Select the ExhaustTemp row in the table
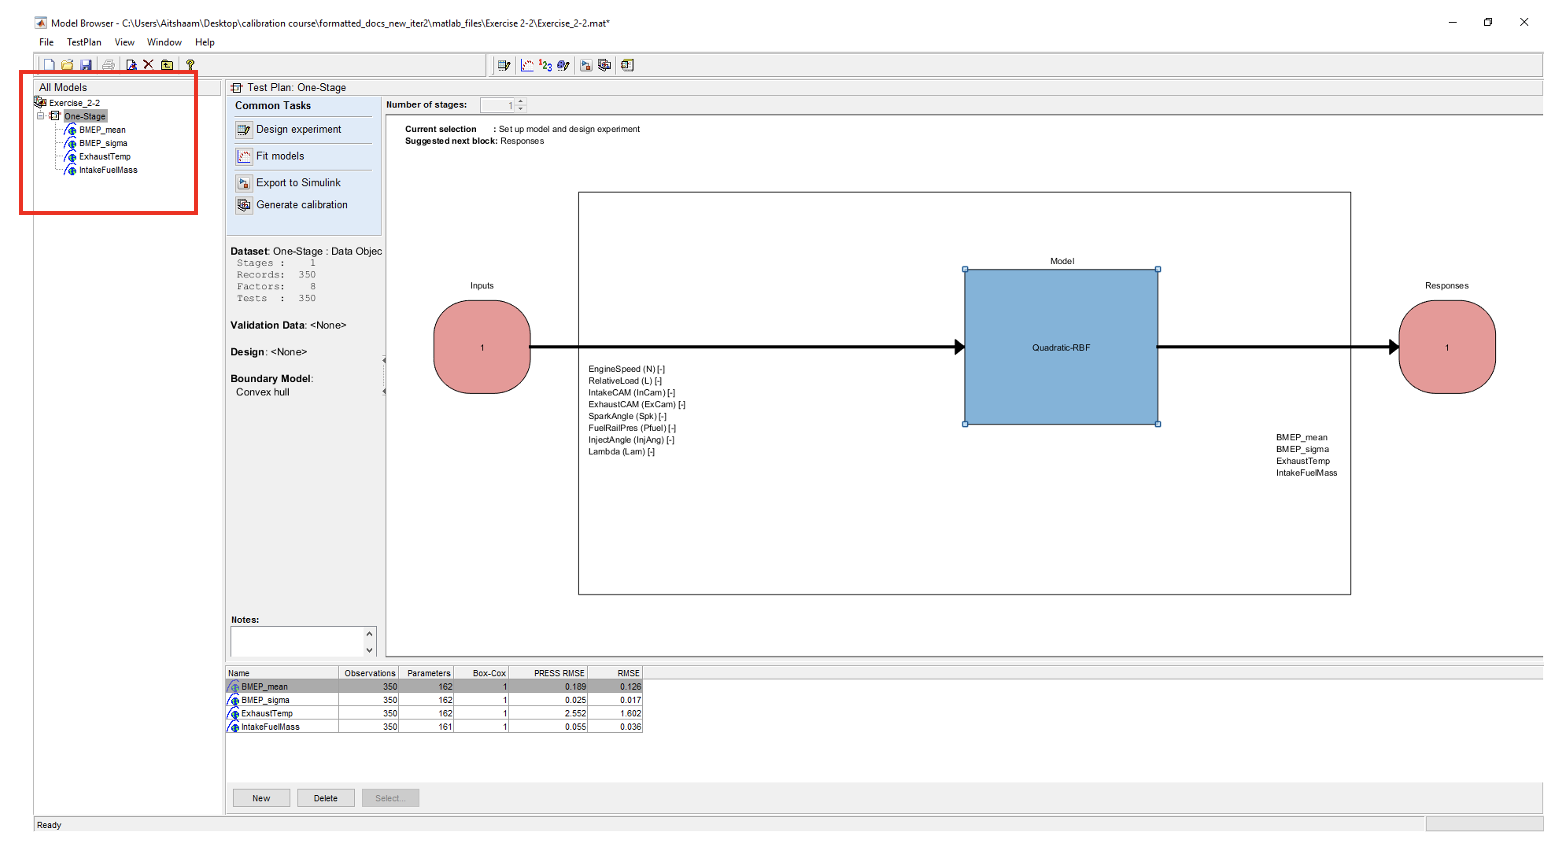Viewport: 1556px width, 848px height. (434, 714)
